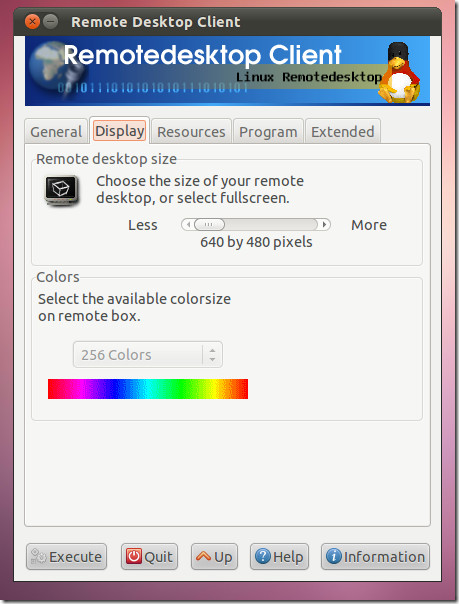This screenshot has width=459, height=604.
Task: Click the slider's left arrow to decrease size
Action: 188,224
